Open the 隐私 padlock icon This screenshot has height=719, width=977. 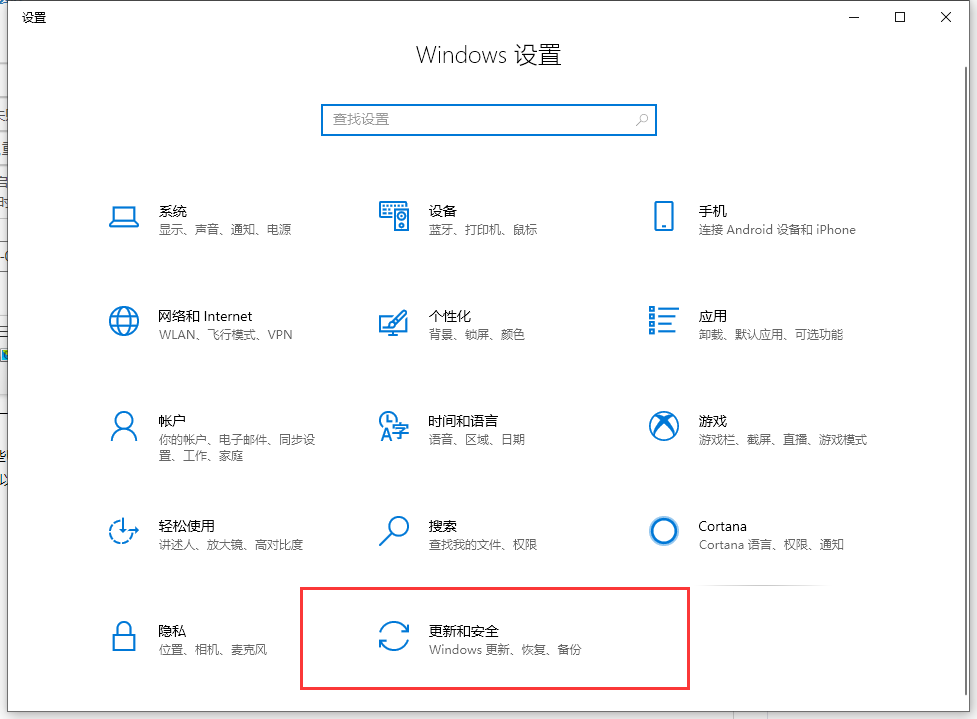pyautogui.click(x=124, y=636)
